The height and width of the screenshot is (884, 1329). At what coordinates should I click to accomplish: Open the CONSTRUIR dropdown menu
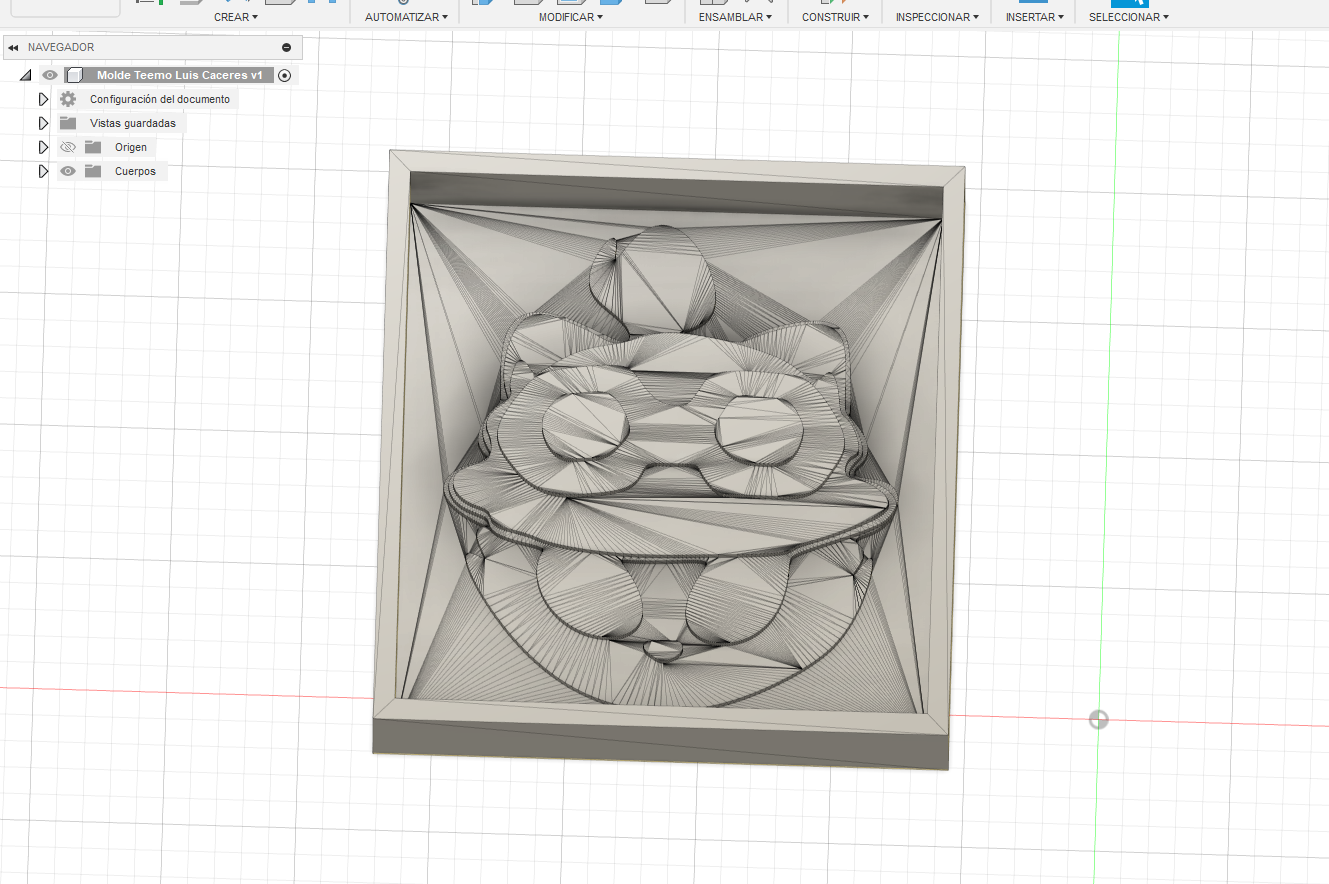(x=835, y=17)
